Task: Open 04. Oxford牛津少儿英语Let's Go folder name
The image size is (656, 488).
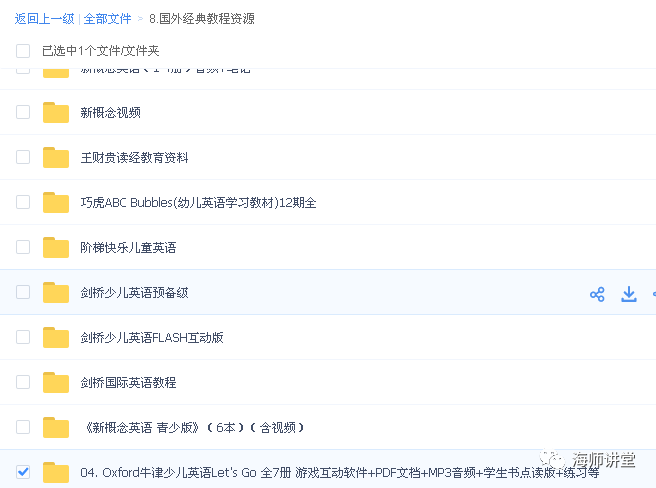Action: click(x=340, y=473)
